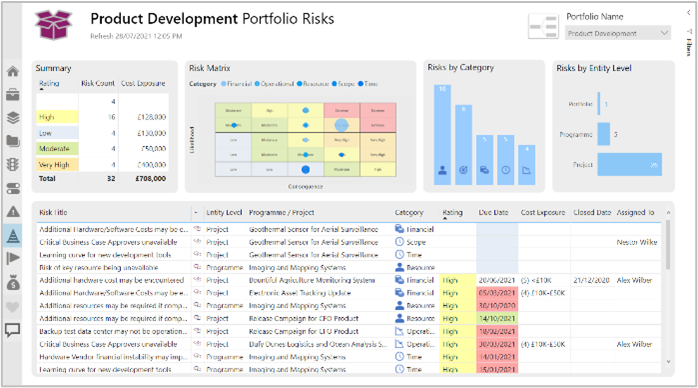
Task: Select the Financial coins bar in Risks by Category
Action: point(484,160)
